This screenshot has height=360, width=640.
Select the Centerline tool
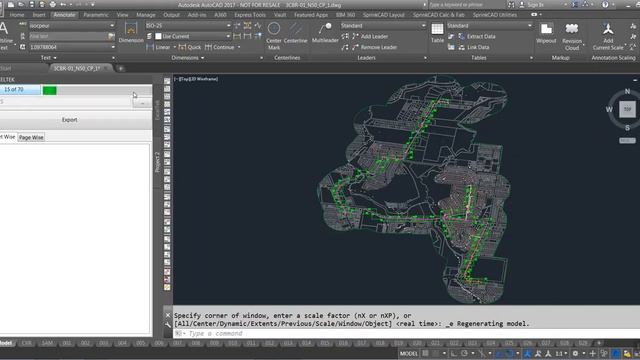point(296,33)
